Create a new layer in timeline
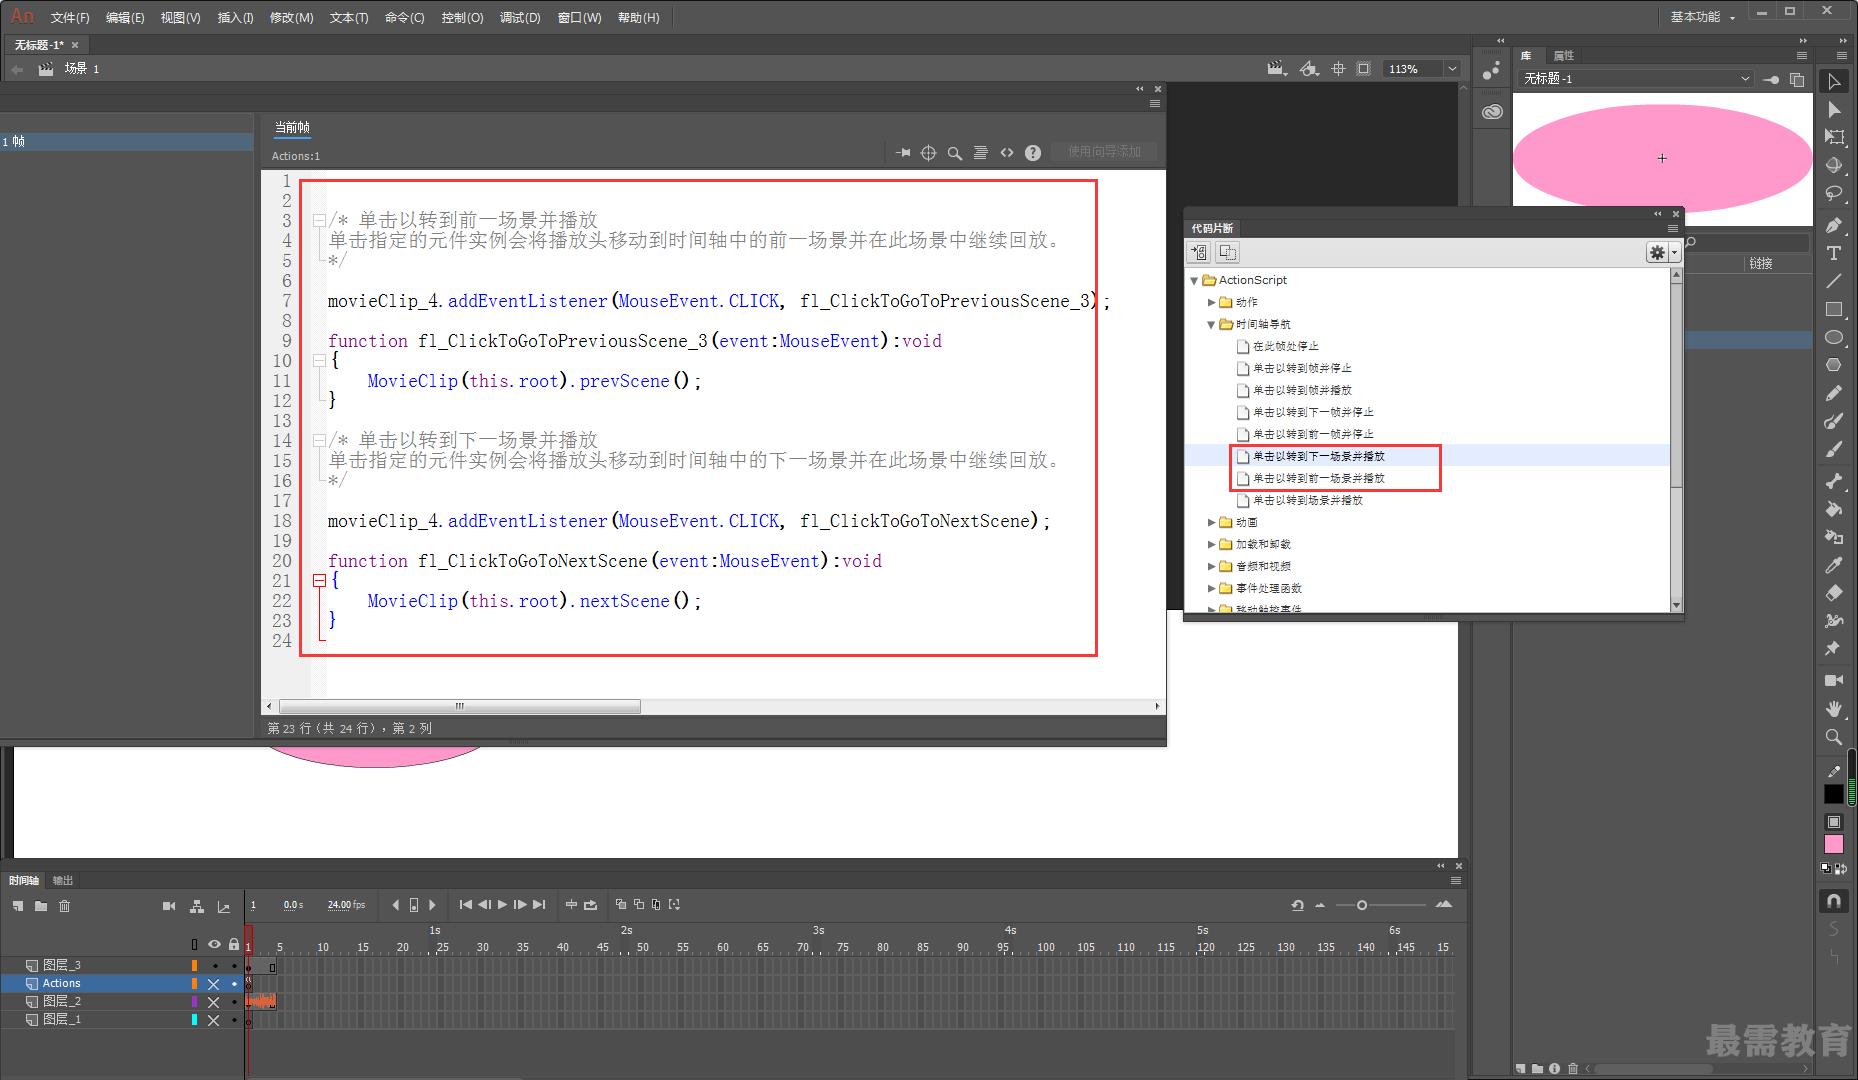This screenshot has height=1080, width=1858. tap(18, 906)
